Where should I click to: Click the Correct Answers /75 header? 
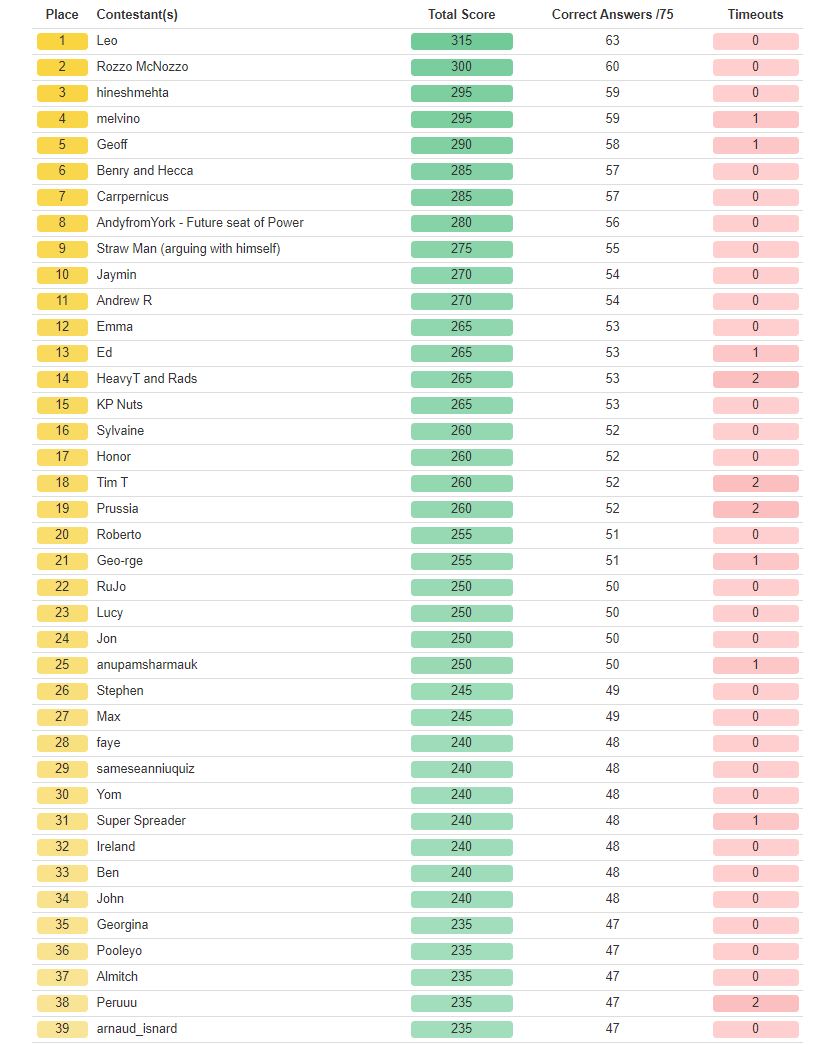(x=612, y=15)
